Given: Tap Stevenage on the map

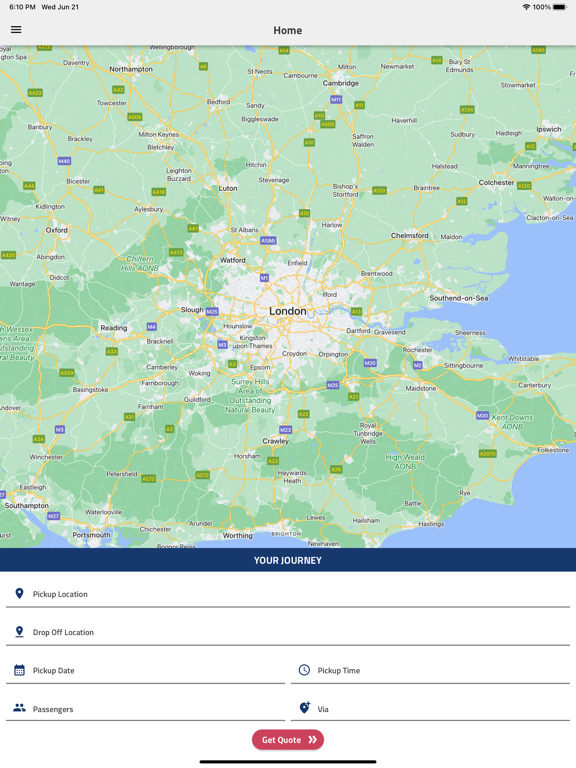Looking at the screenshot, I should pos(274,180).
